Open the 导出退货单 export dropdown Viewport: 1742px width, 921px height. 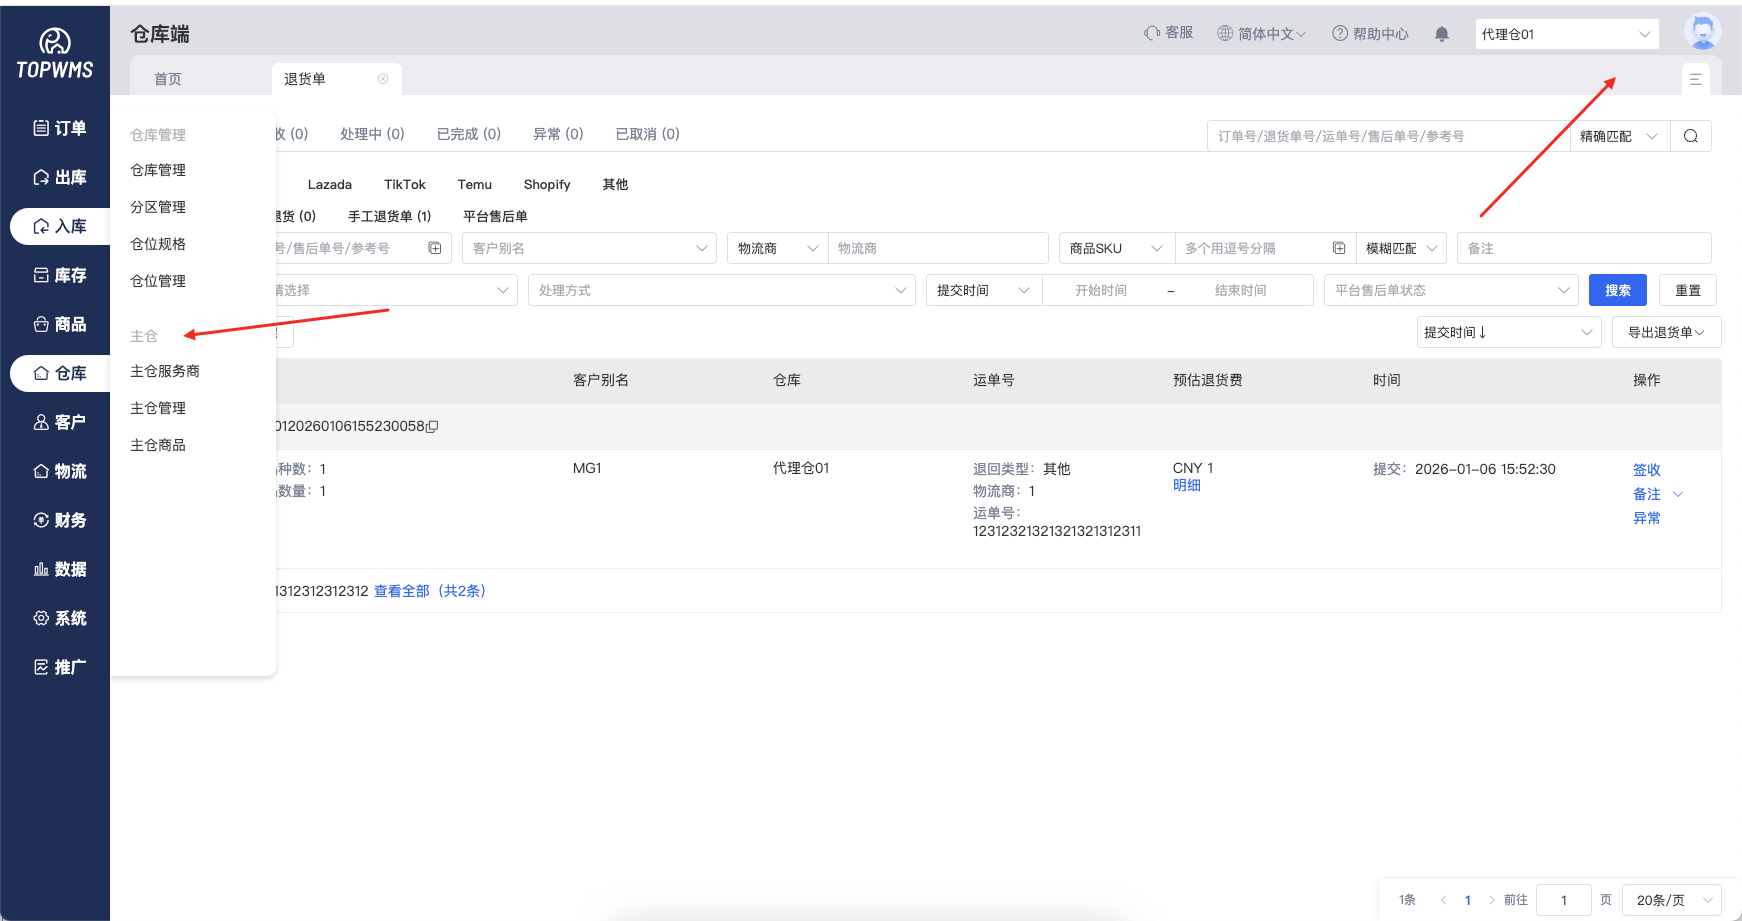click(x=1665, y=332)
